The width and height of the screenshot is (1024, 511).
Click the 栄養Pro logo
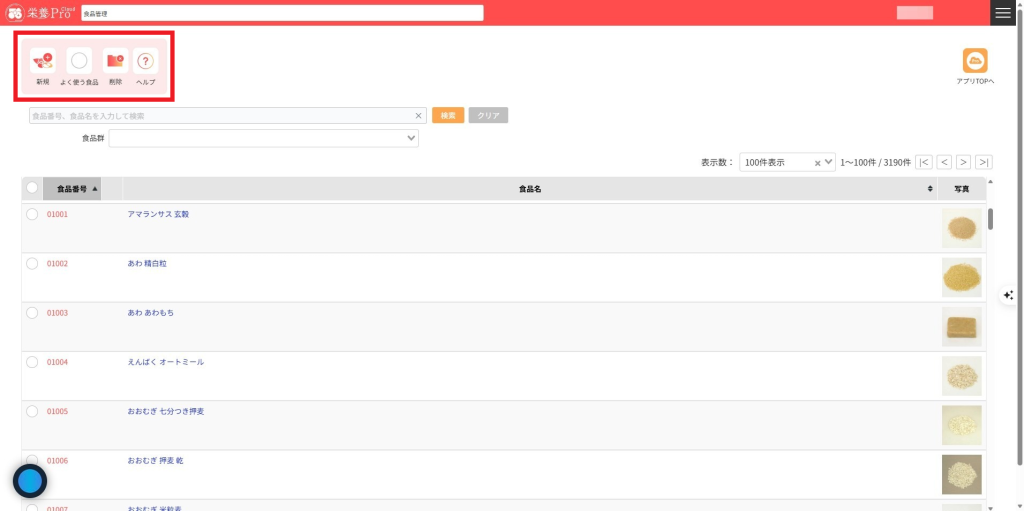click(x=40, y=13)
